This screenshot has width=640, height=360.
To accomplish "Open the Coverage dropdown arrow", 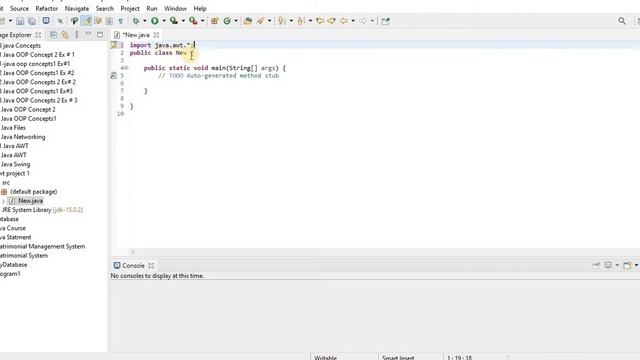I will 183,21.
